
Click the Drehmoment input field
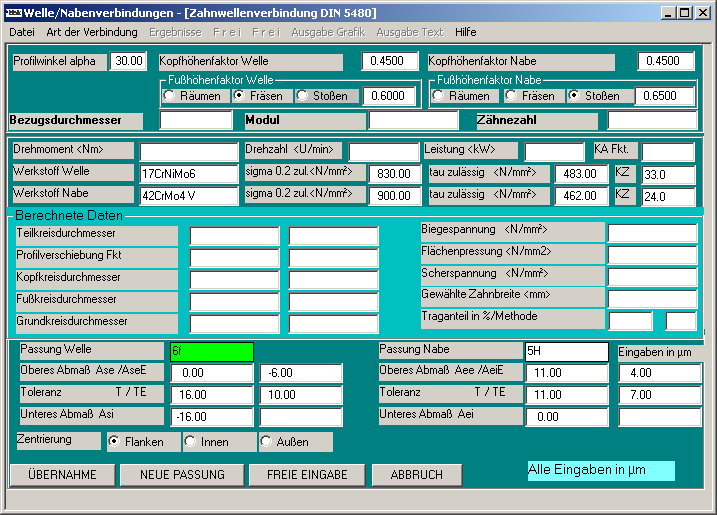(x=188, y=152)
